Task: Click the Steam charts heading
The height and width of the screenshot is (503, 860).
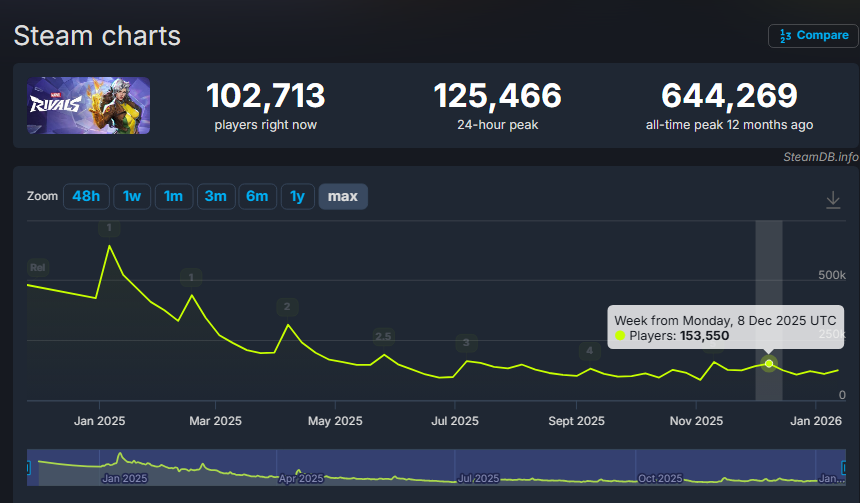Action: [97, 36]
